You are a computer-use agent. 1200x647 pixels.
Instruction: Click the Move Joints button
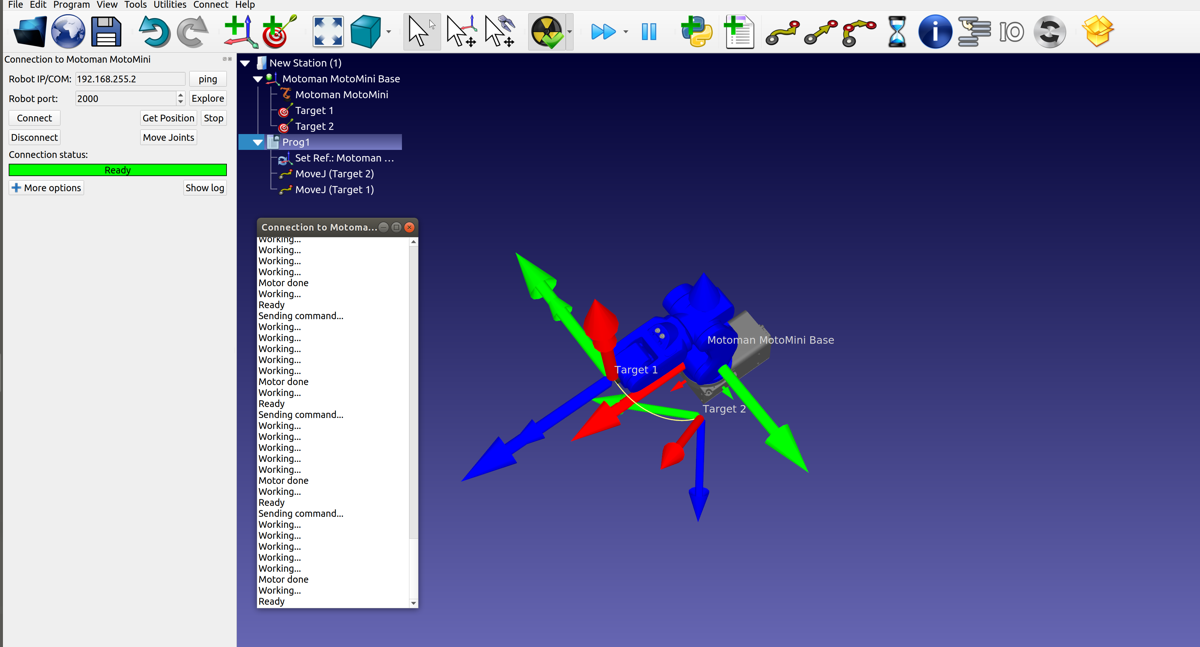[168, 137]
